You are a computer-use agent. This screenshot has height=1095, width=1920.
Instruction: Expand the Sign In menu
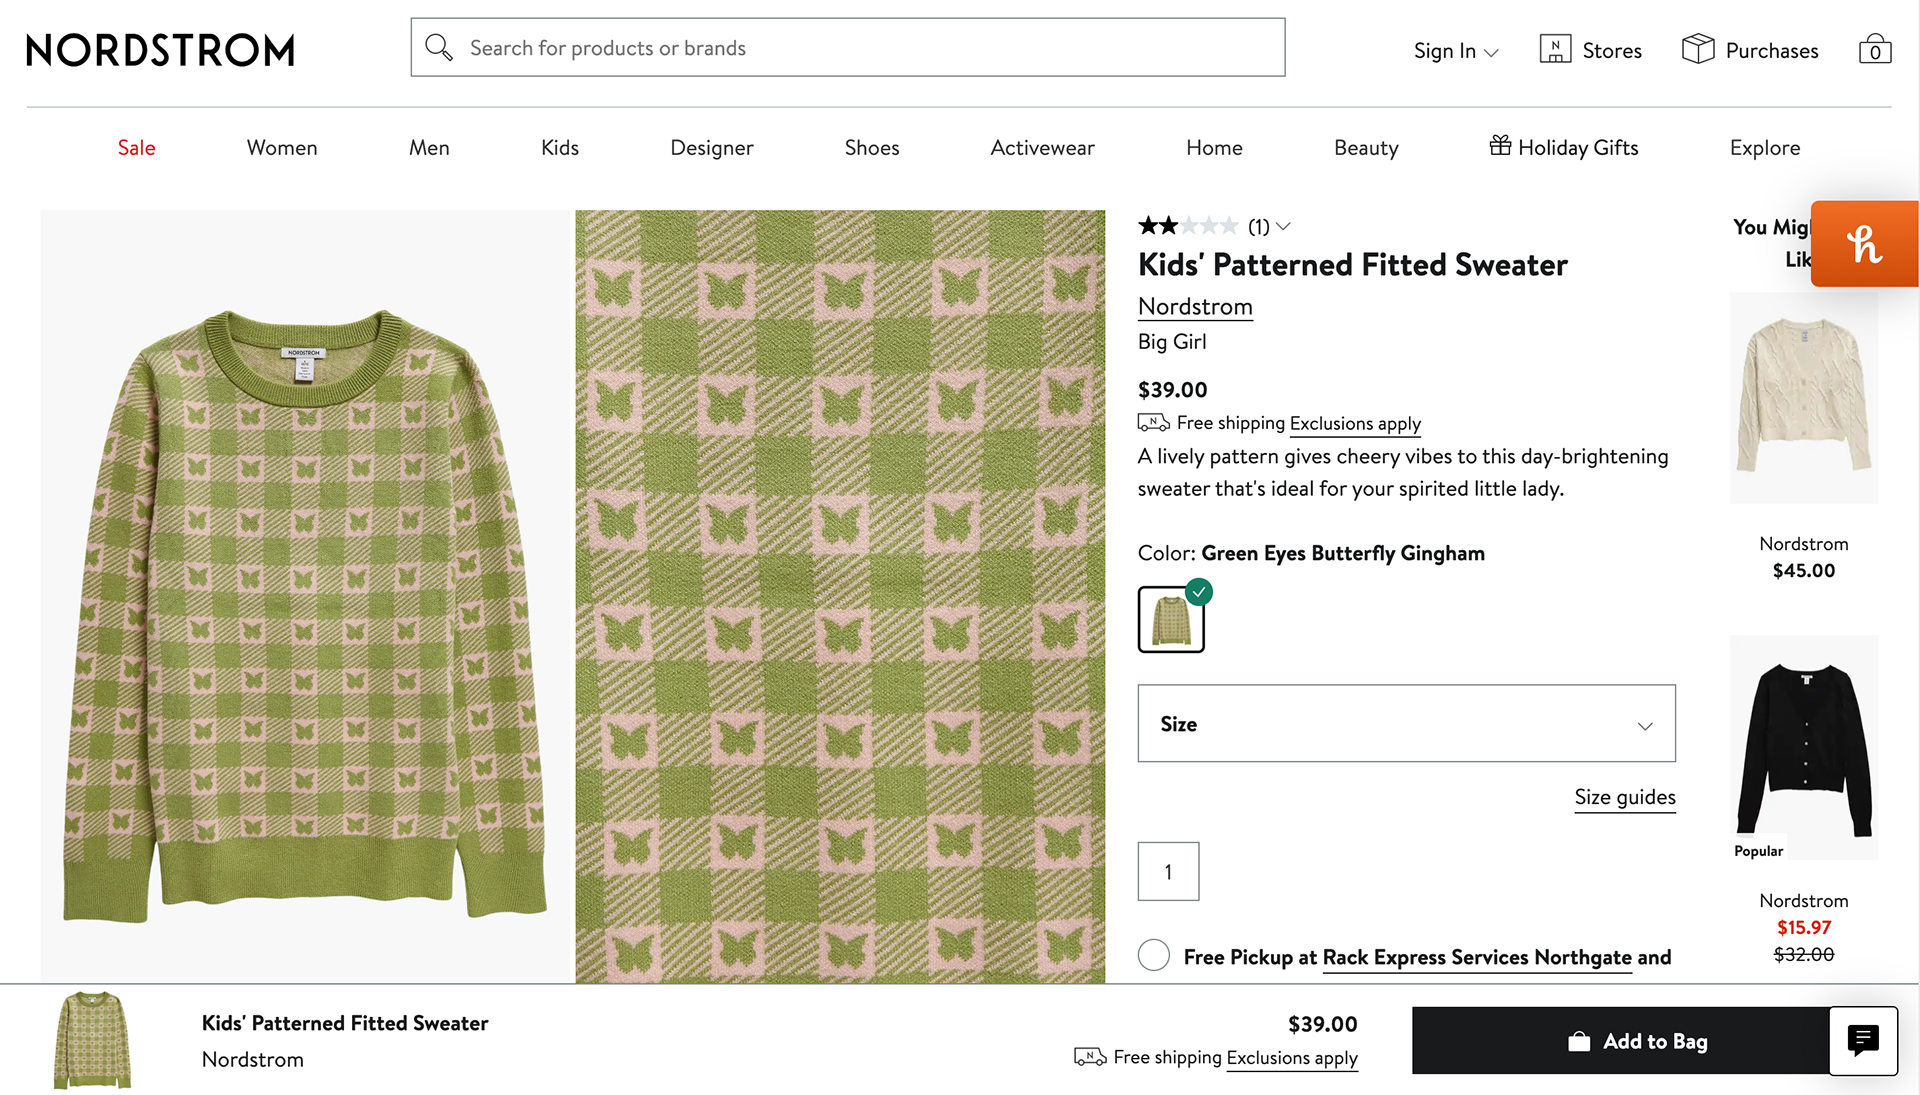1455,51
